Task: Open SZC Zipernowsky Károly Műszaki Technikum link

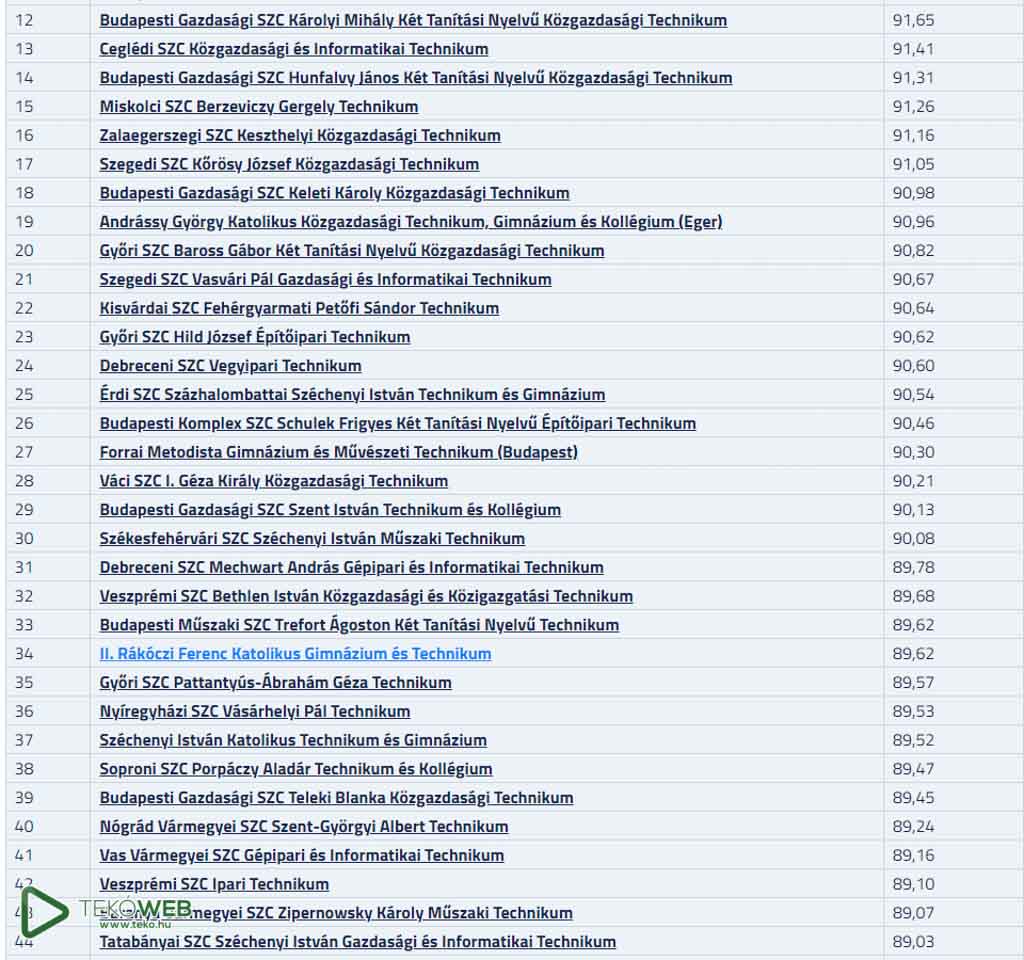Action: point(336,911)
